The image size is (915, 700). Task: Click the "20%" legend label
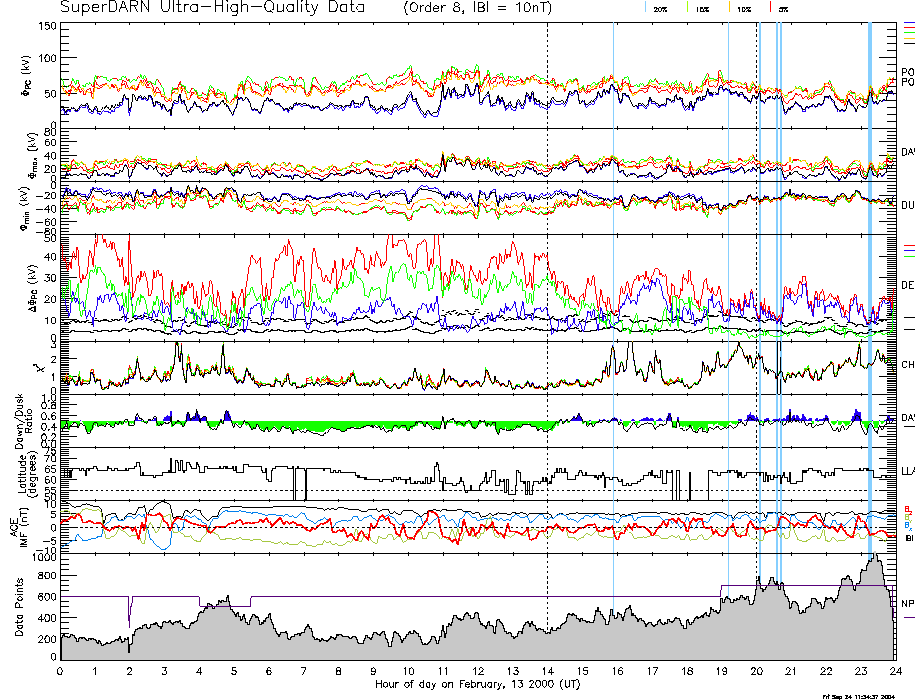point(661,10)
